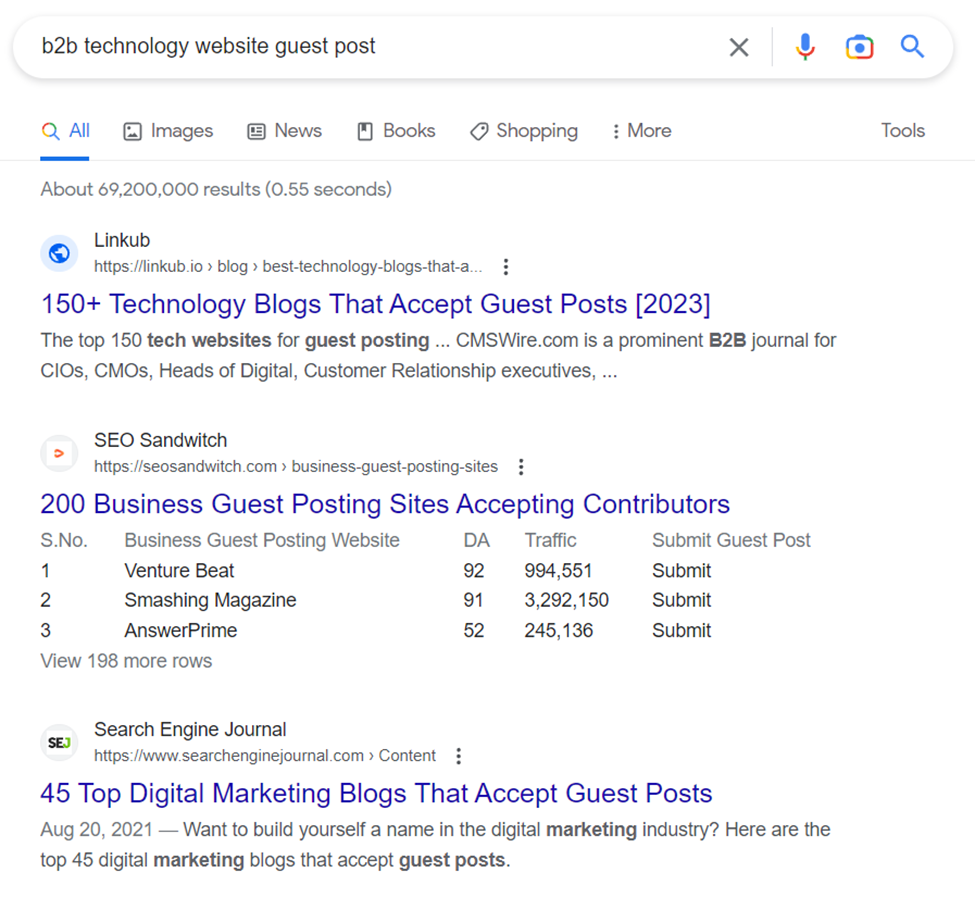Open 200 Business Guest Posting Sites link
This screenshot has height=897, width=975.
pyautogui.click(x=385, y=504)
